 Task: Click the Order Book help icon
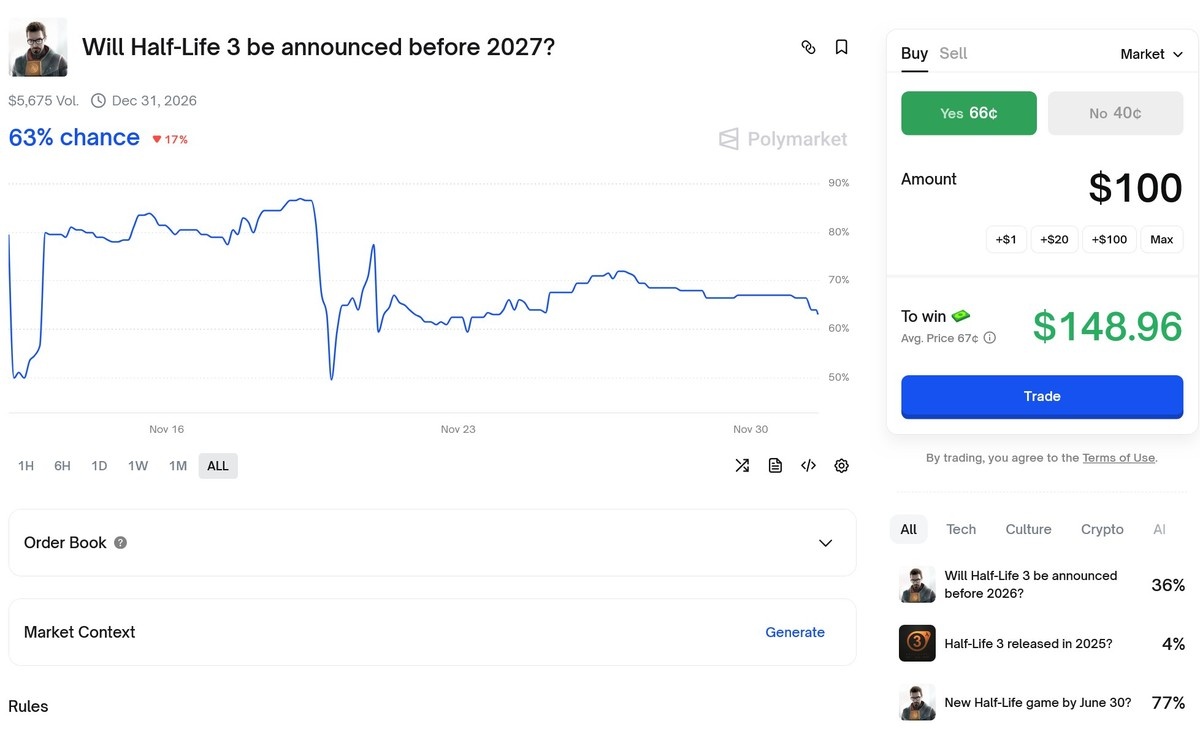click(x=120, y=543)
